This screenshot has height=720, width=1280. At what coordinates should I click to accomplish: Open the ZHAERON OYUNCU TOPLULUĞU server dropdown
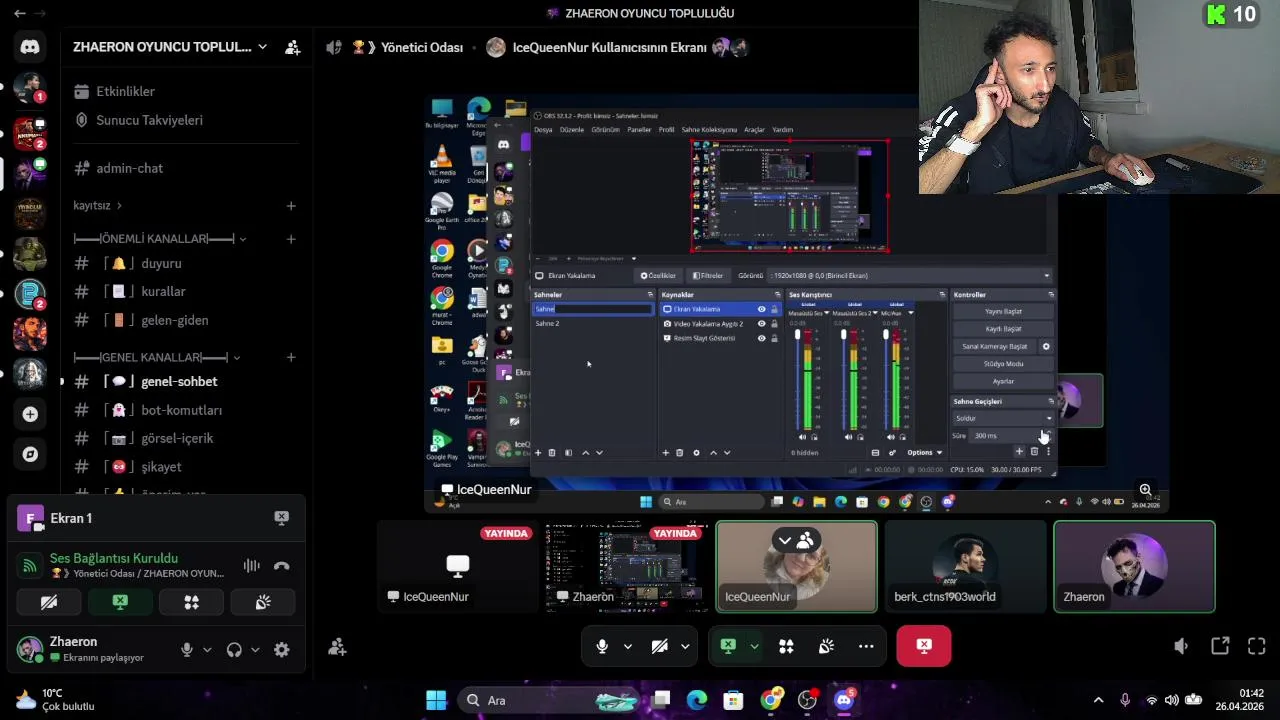point(170,47)
